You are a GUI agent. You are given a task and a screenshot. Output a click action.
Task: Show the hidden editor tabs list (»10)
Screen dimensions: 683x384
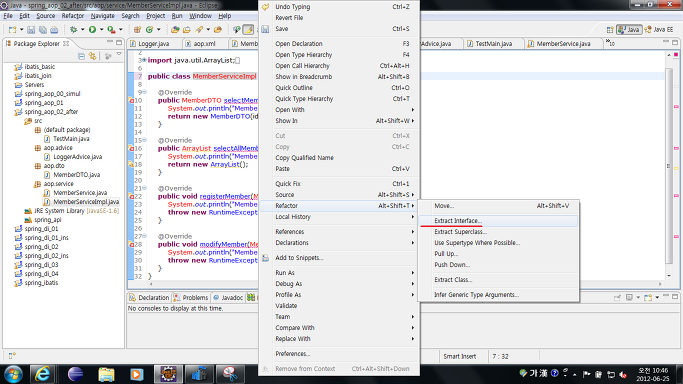[610, 43]
